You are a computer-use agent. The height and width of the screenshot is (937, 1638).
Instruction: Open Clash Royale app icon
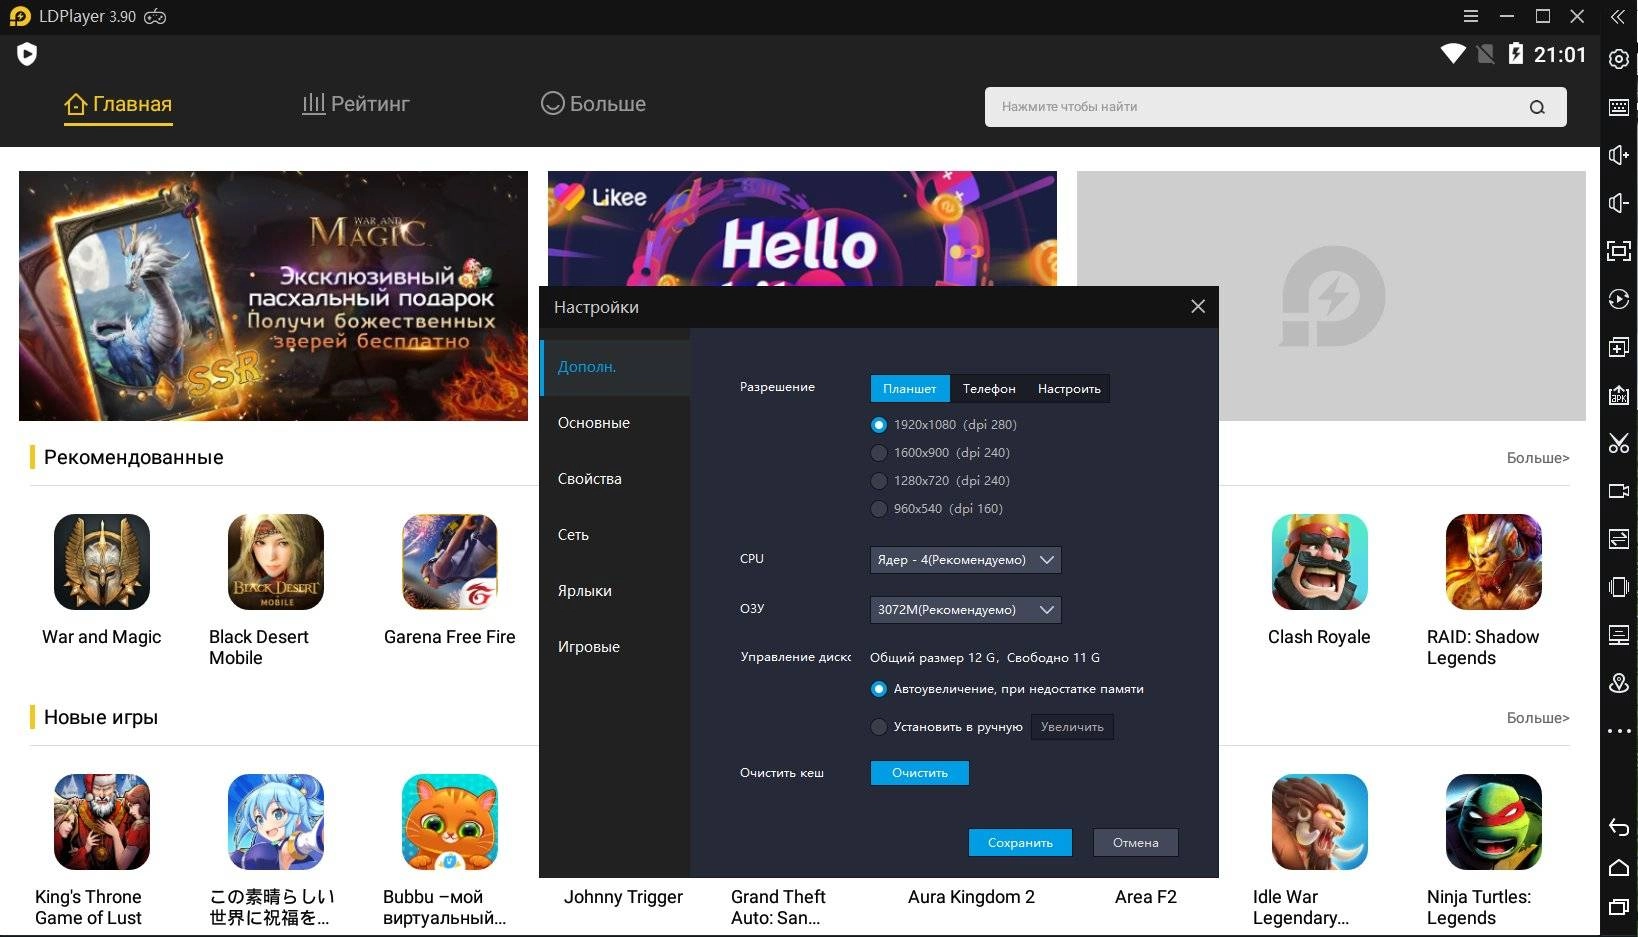1319,562
